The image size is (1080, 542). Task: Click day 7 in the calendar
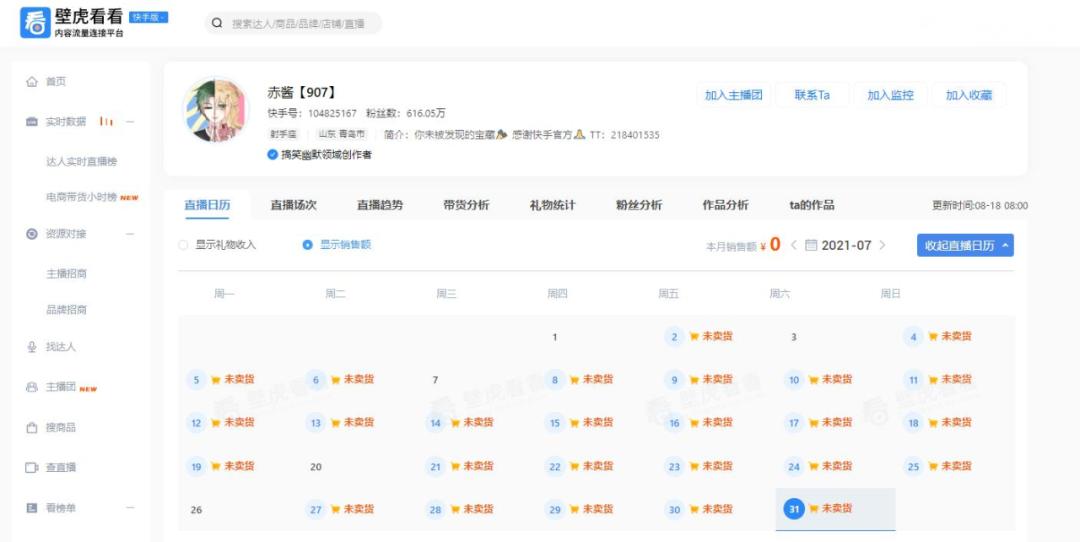click(x=435, y=380)
